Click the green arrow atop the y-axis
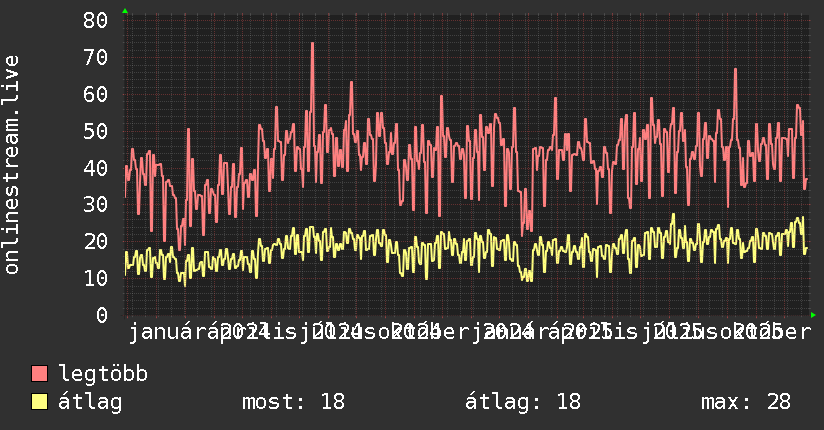Image resolution: width=824 pixels, height=430 pixels. point(125,11)
